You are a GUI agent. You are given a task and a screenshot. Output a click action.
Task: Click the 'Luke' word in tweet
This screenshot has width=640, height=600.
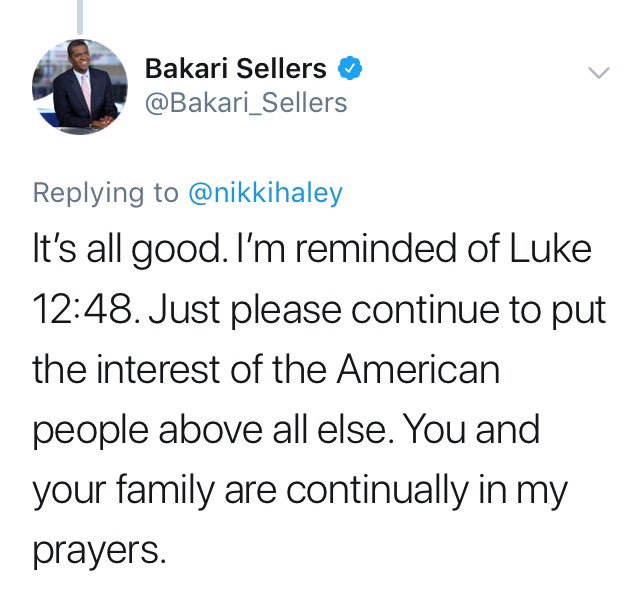[x=551, y=249]
